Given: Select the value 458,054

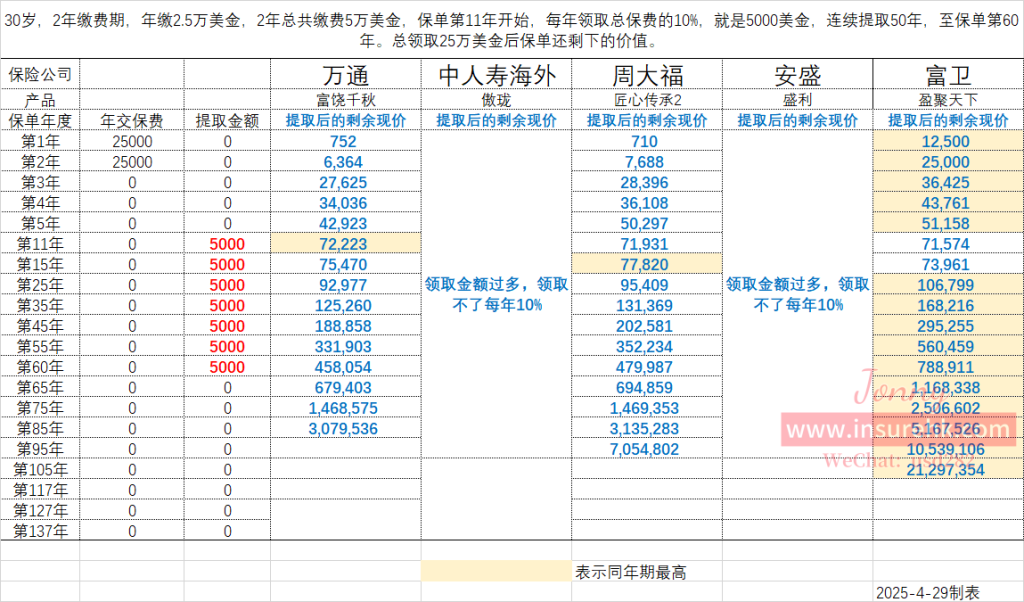Looking at the screenshot, I should [x=343, y=367].
